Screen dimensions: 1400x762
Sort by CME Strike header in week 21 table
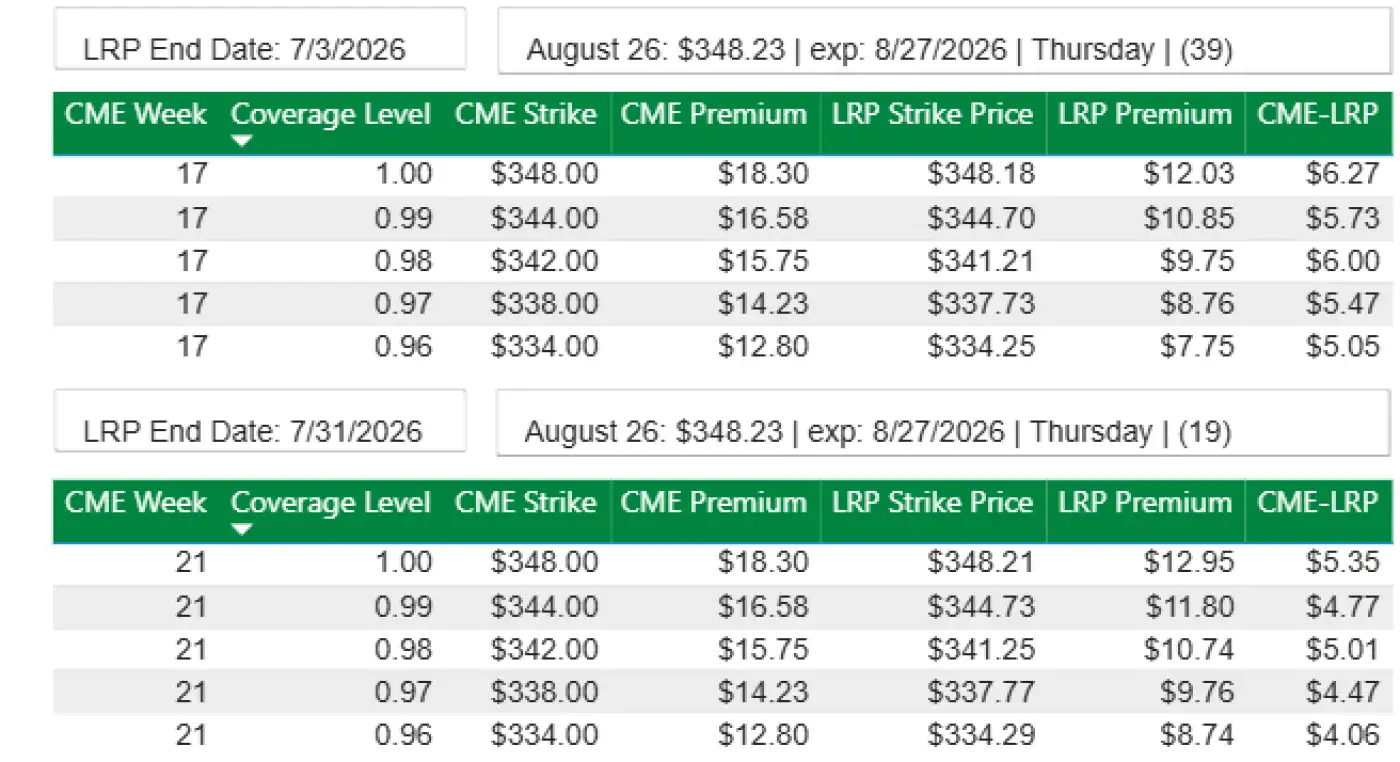[x=526, y=502]
